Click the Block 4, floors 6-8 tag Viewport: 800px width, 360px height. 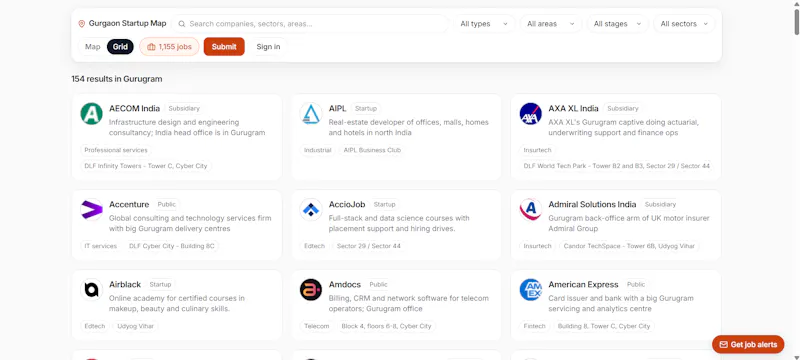click(386, 326)
